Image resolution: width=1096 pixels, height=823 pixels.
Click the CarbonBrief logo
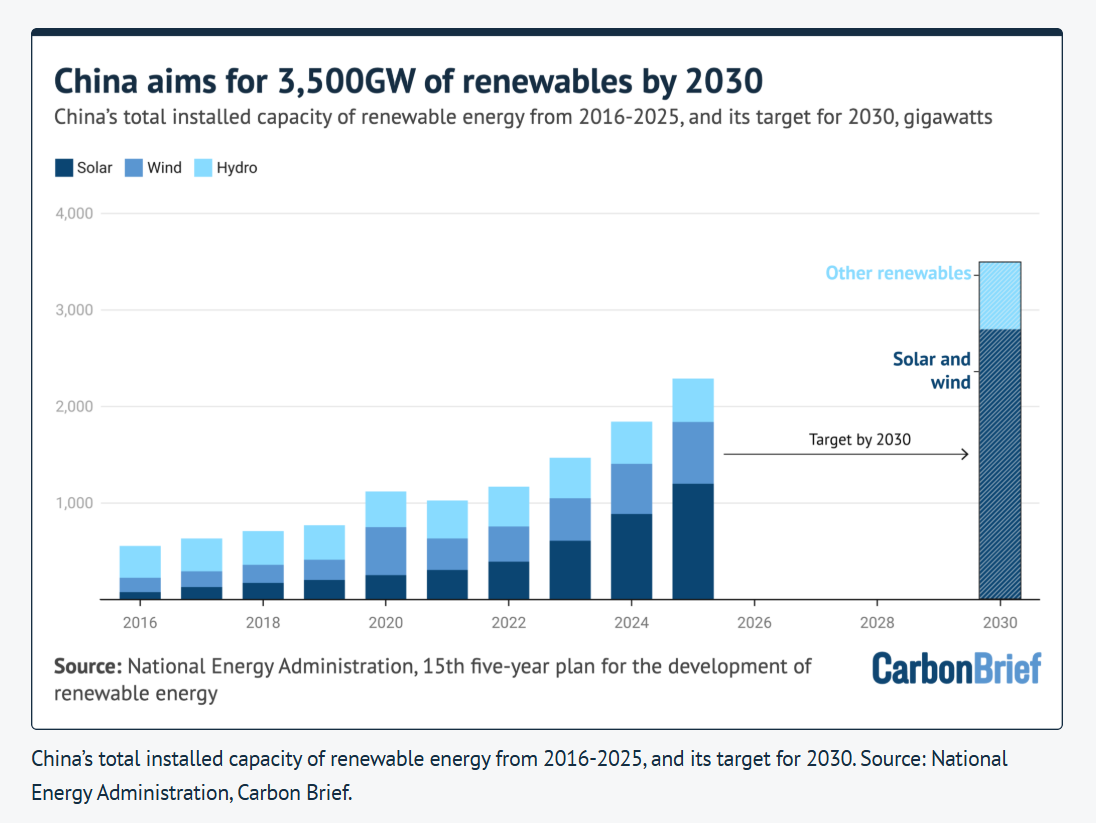[956, 668]
